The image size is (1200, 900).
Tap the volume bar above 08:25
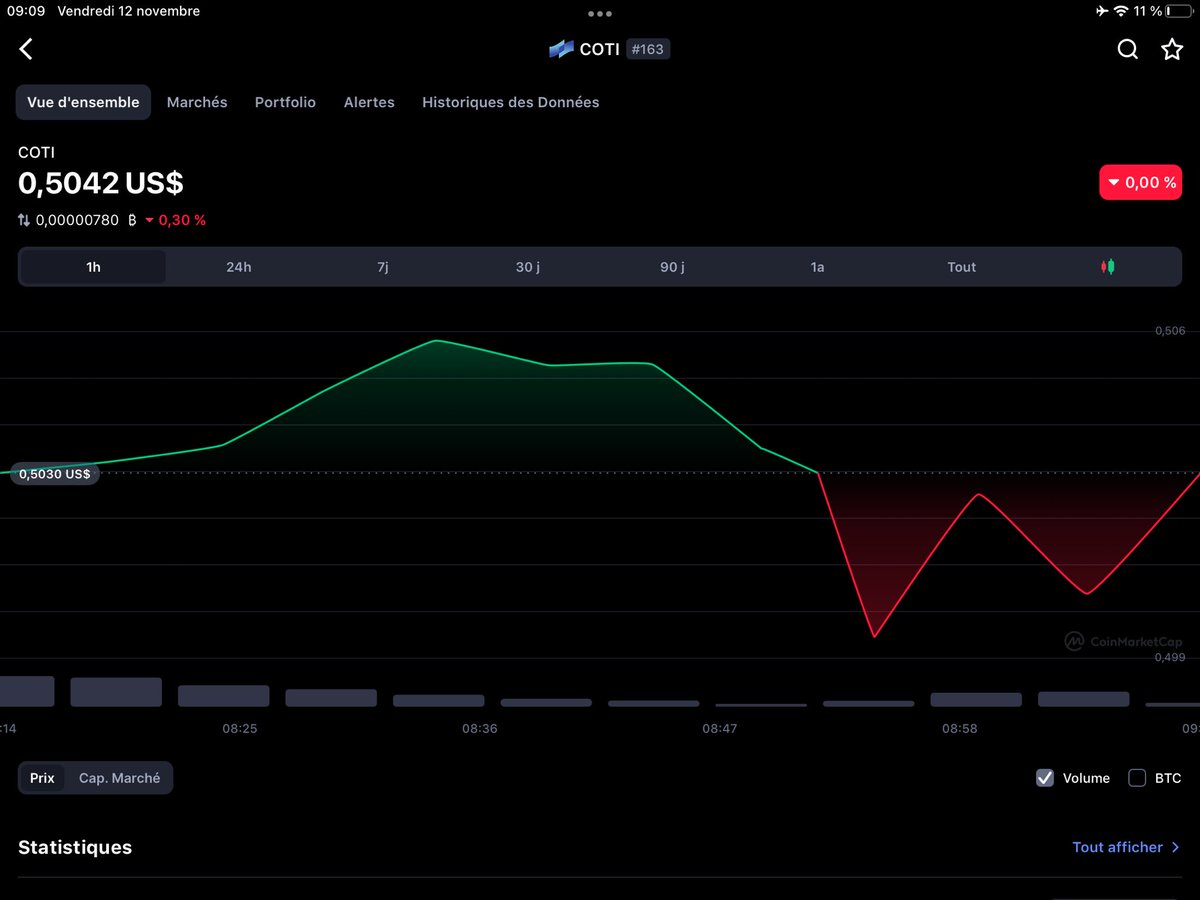pos(223,696)
